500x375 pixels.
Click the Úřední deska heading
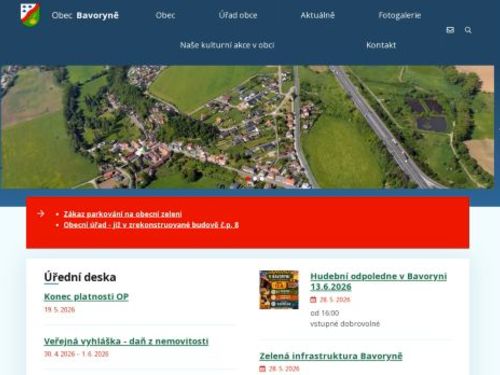(x=80, y=277)
